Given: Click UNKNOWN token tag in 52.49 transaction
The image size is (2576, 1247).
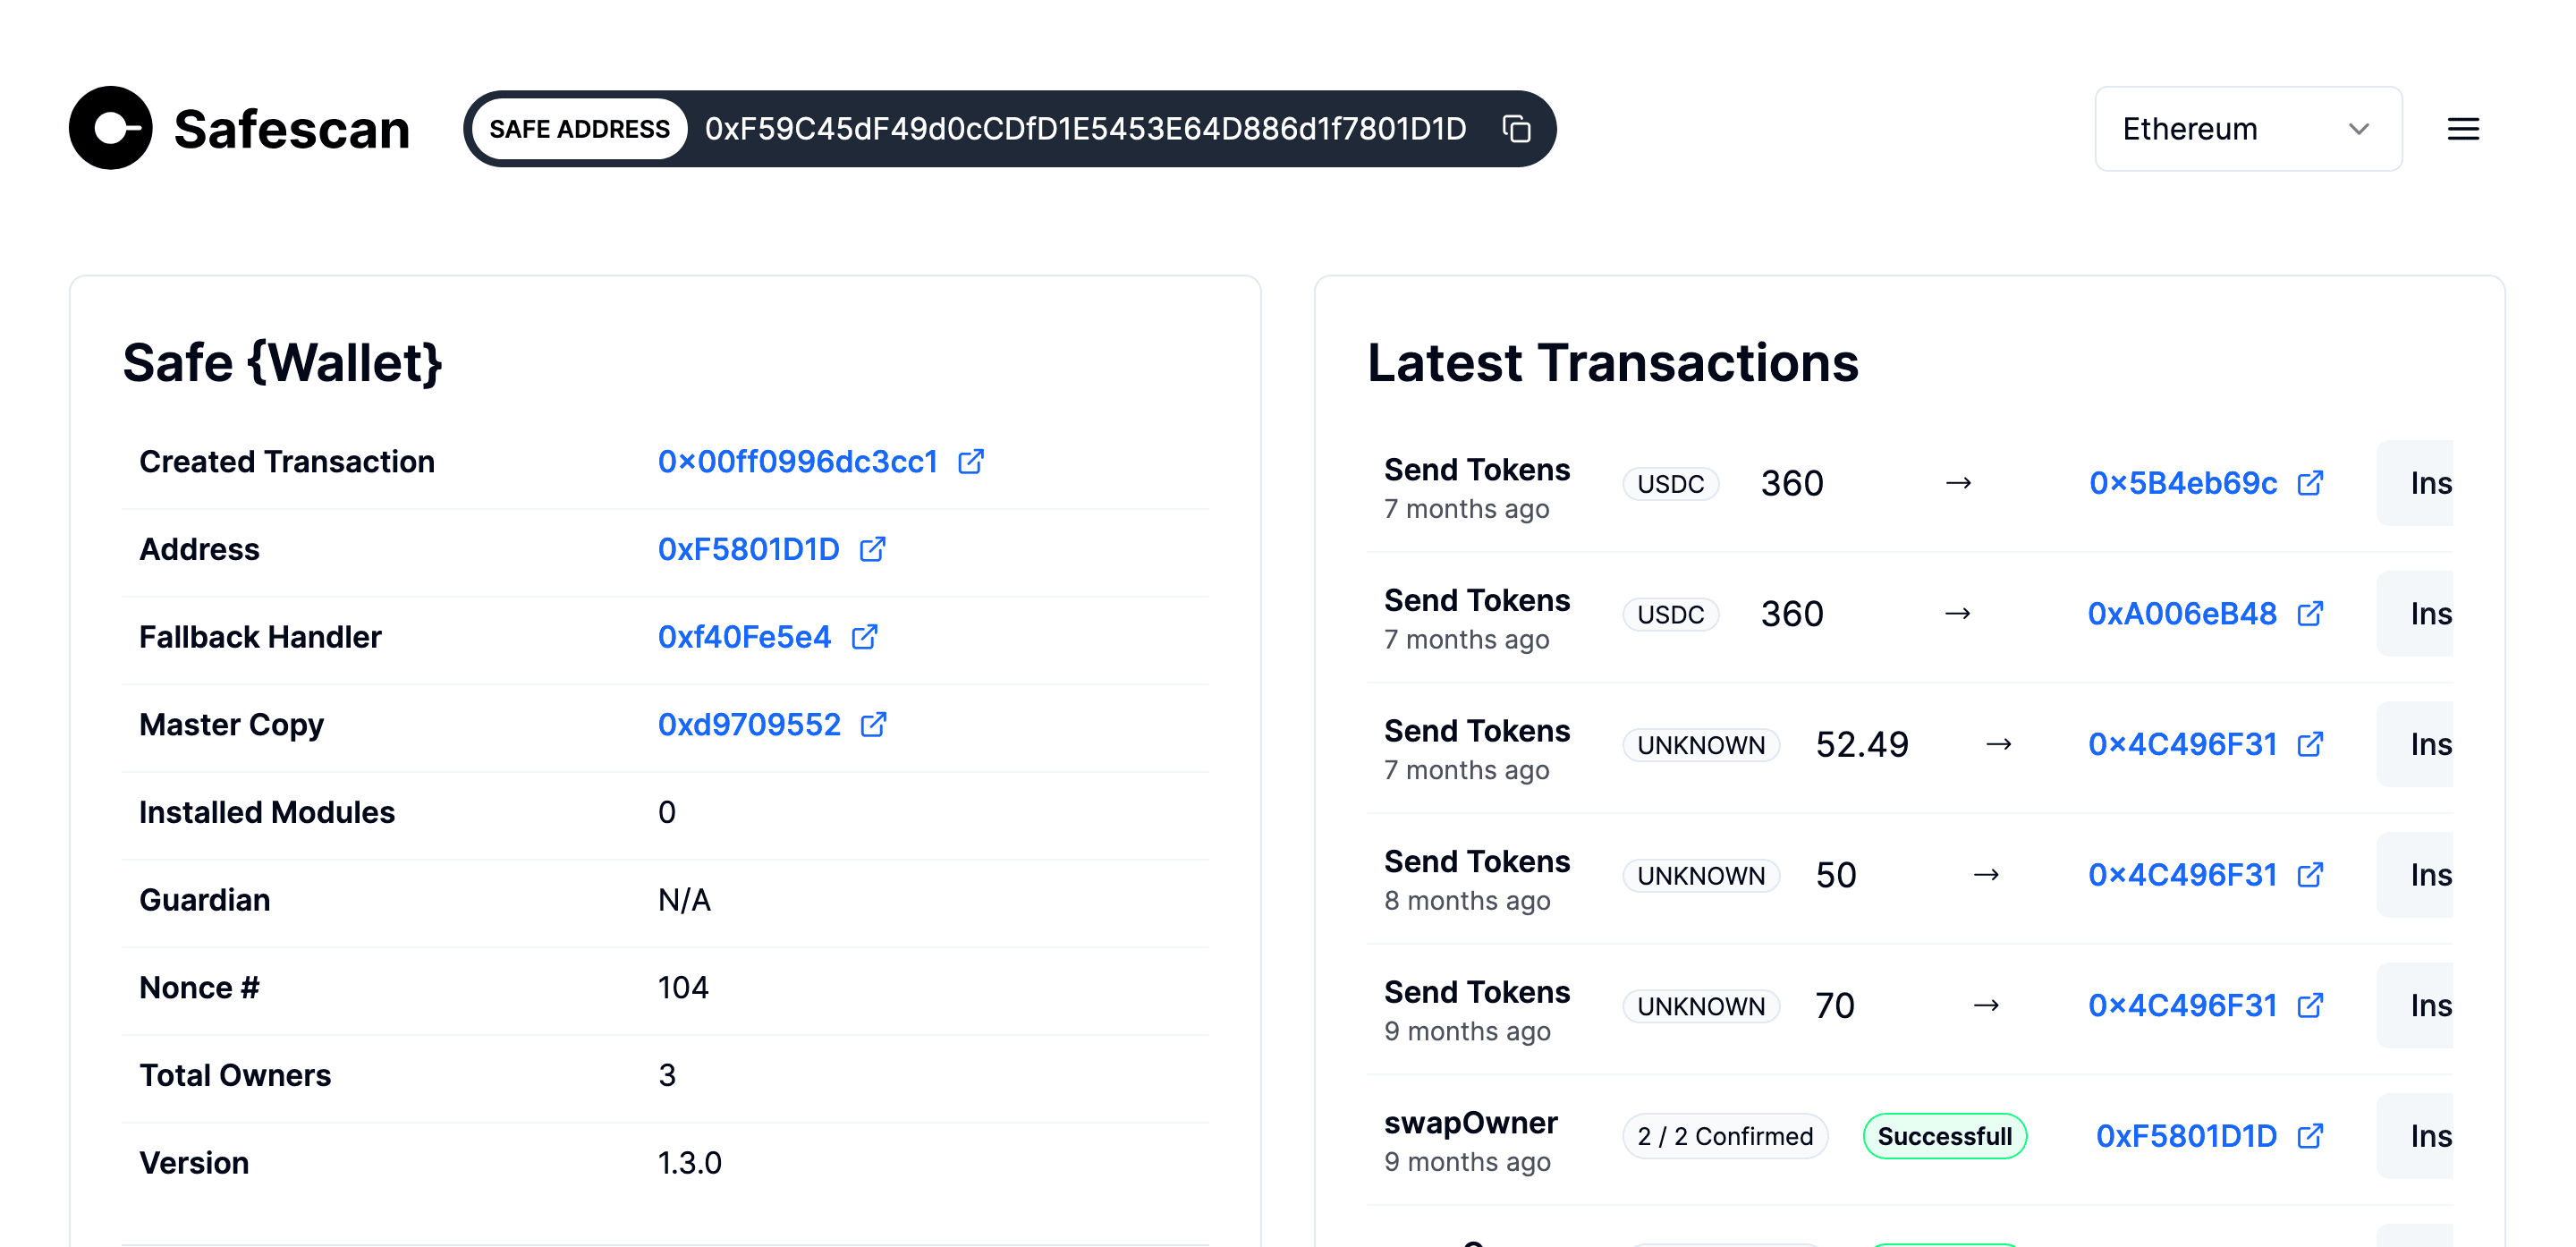Looking at the screenshot, I should 1700,745.
